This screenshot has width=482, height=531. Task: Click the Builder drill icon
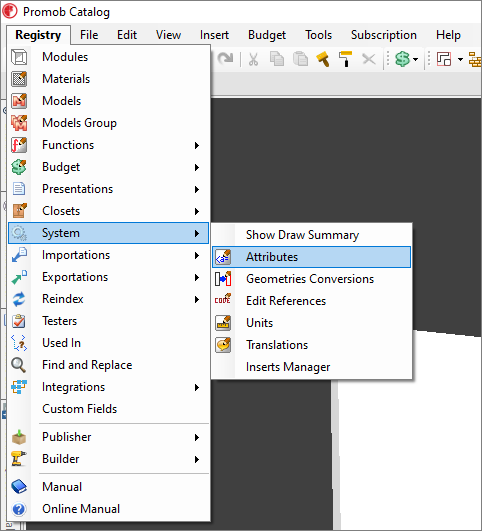[x=19, y=459]
